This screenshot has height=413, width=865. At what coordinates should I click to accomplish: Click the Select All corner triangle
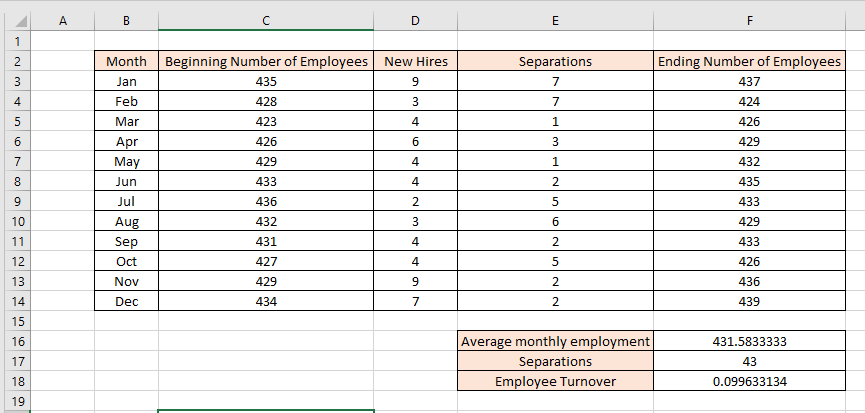coord(19,21)
